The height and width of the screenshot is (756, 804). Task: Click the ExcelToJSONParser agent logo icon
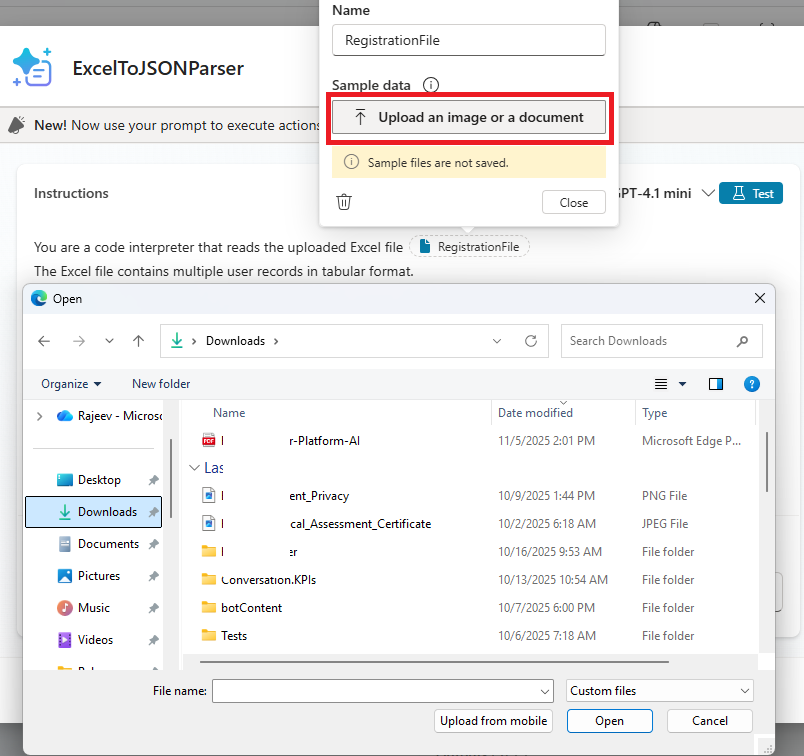click(x=34, y=68)
